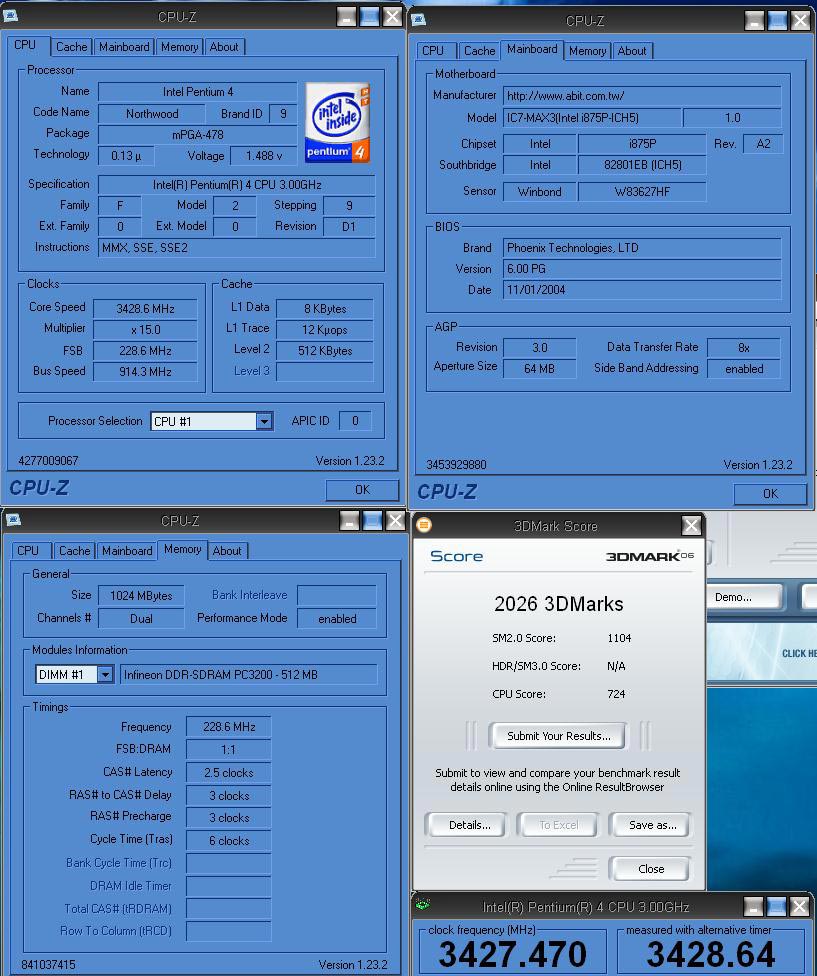Select About tab in the Memory CPU-Z window
817x976 pixels.
[227, 551]
